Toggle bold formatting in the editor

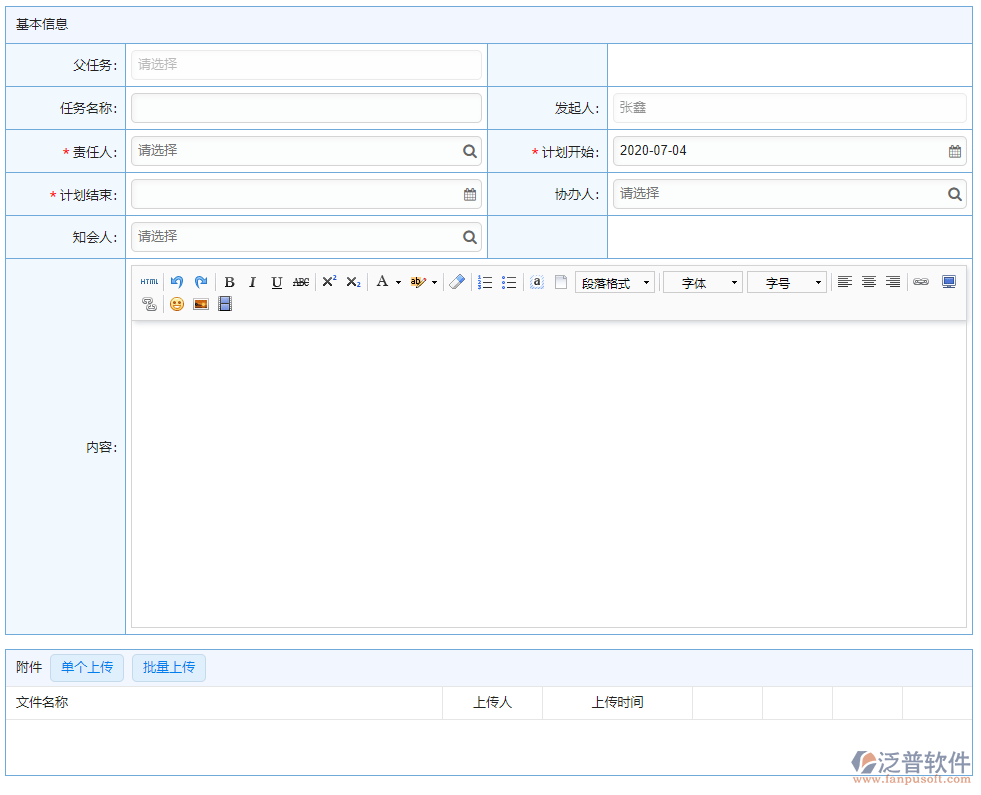coord(229,281)
